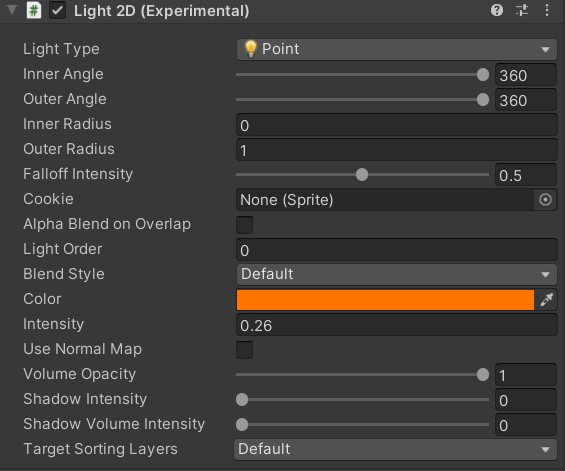Click the C# script icon of Light 2D

point(34,10)
